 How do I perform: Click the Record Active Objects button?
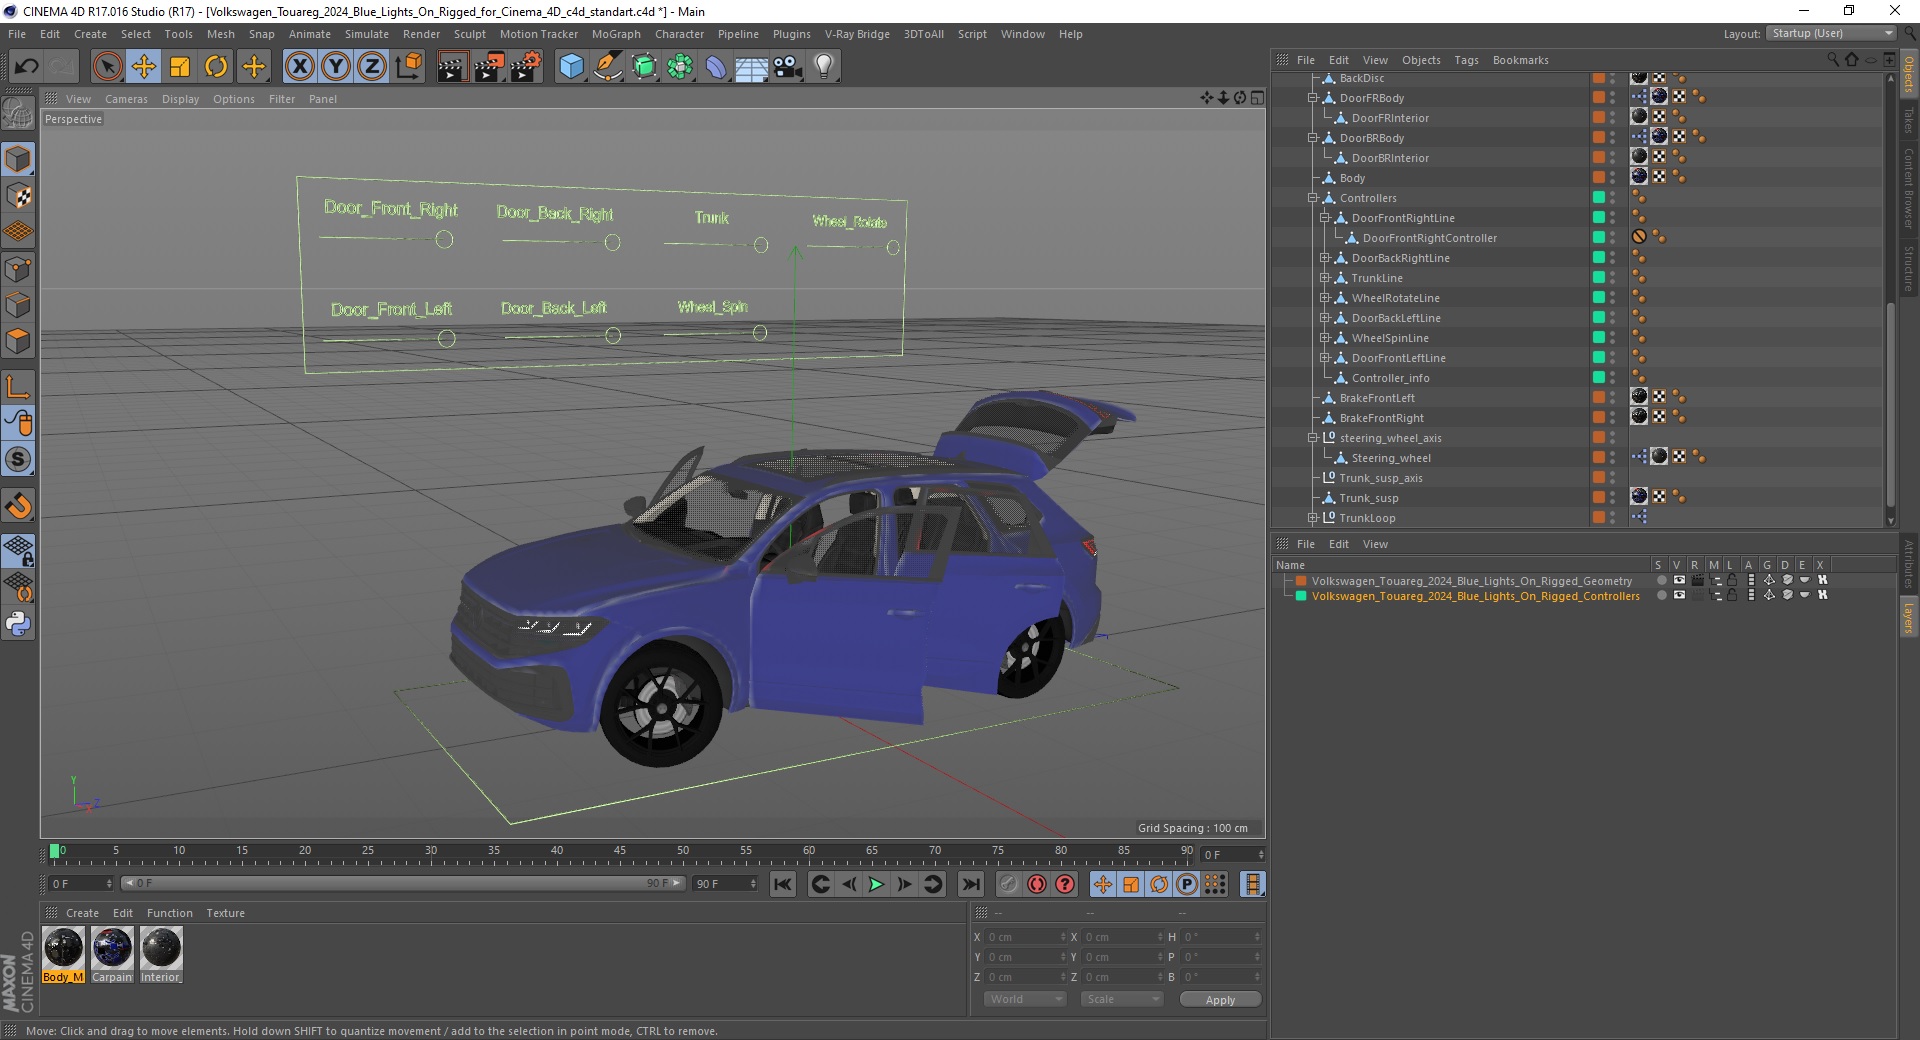tap(1008, 884)
